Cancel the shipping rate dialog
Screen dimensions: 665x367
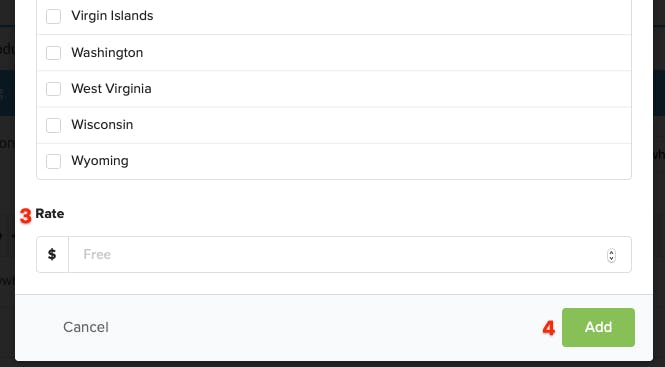pyautogui.click(x=86, y=327)
